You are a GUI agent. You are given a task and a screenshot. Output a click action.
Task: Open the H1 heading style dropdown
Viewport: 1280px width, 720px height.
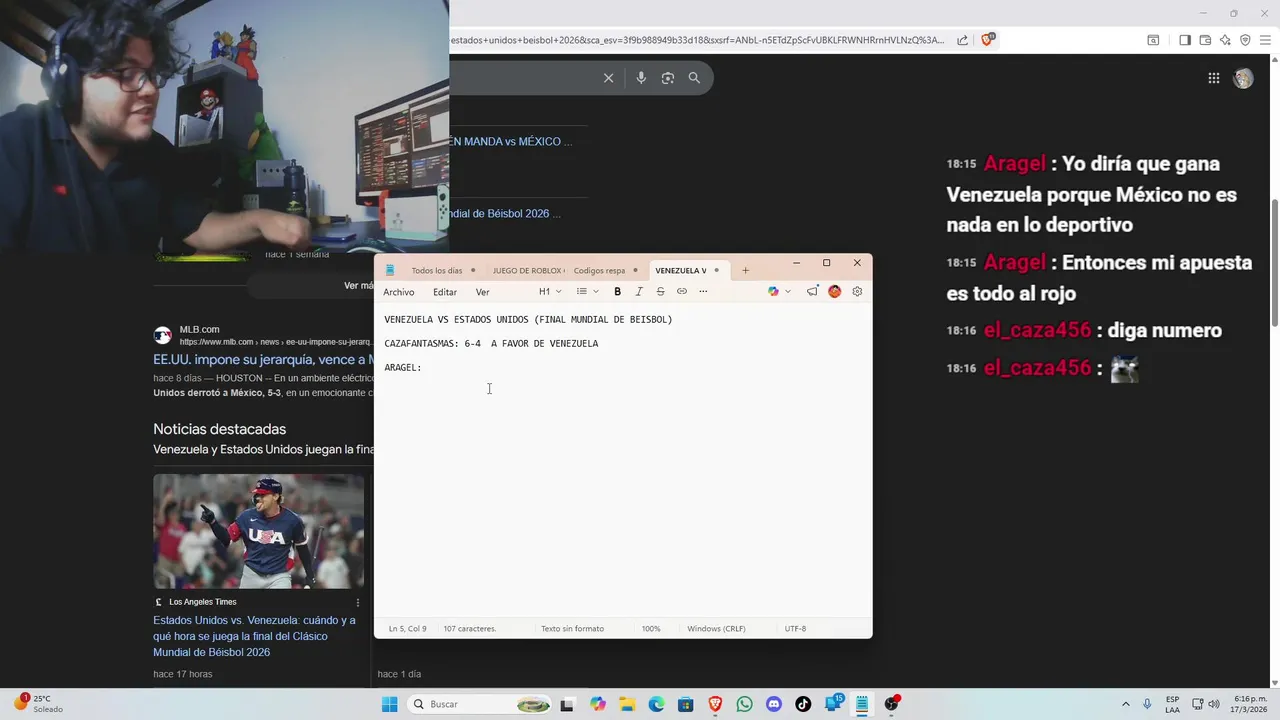pos(550,292)
